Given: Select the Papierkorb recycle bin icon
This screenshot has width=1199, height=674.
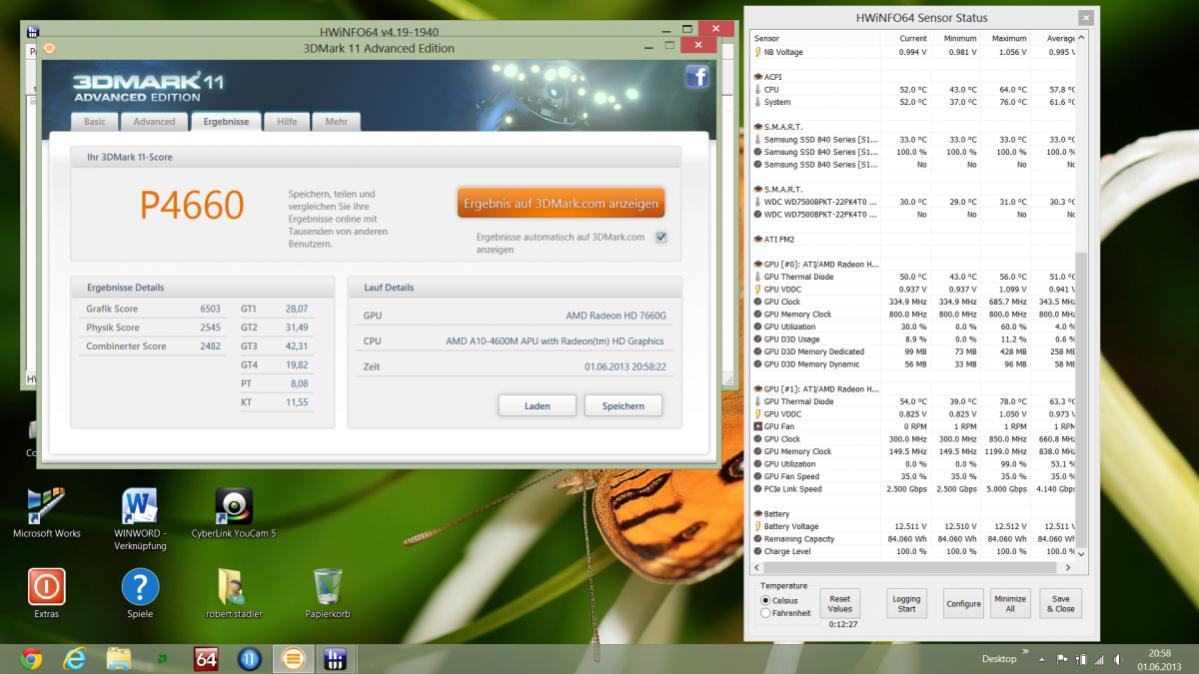Looking at the screenshot, I should [327, 593].
